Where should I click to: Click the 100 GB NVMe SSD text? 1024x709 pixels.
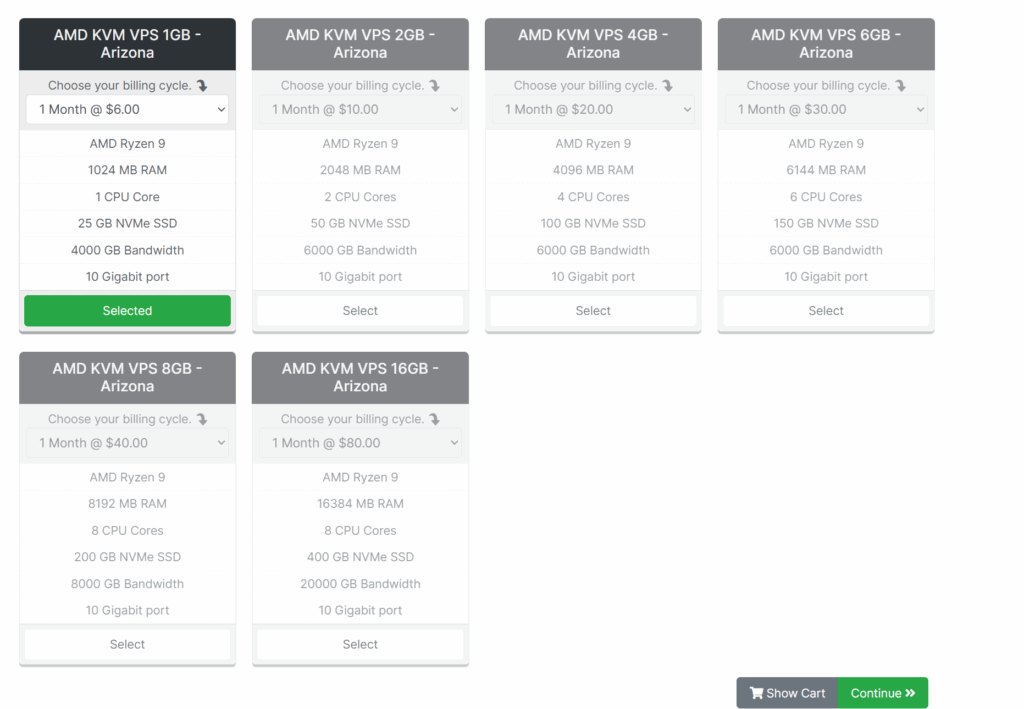pyautogui.click(x=593, y=223)
